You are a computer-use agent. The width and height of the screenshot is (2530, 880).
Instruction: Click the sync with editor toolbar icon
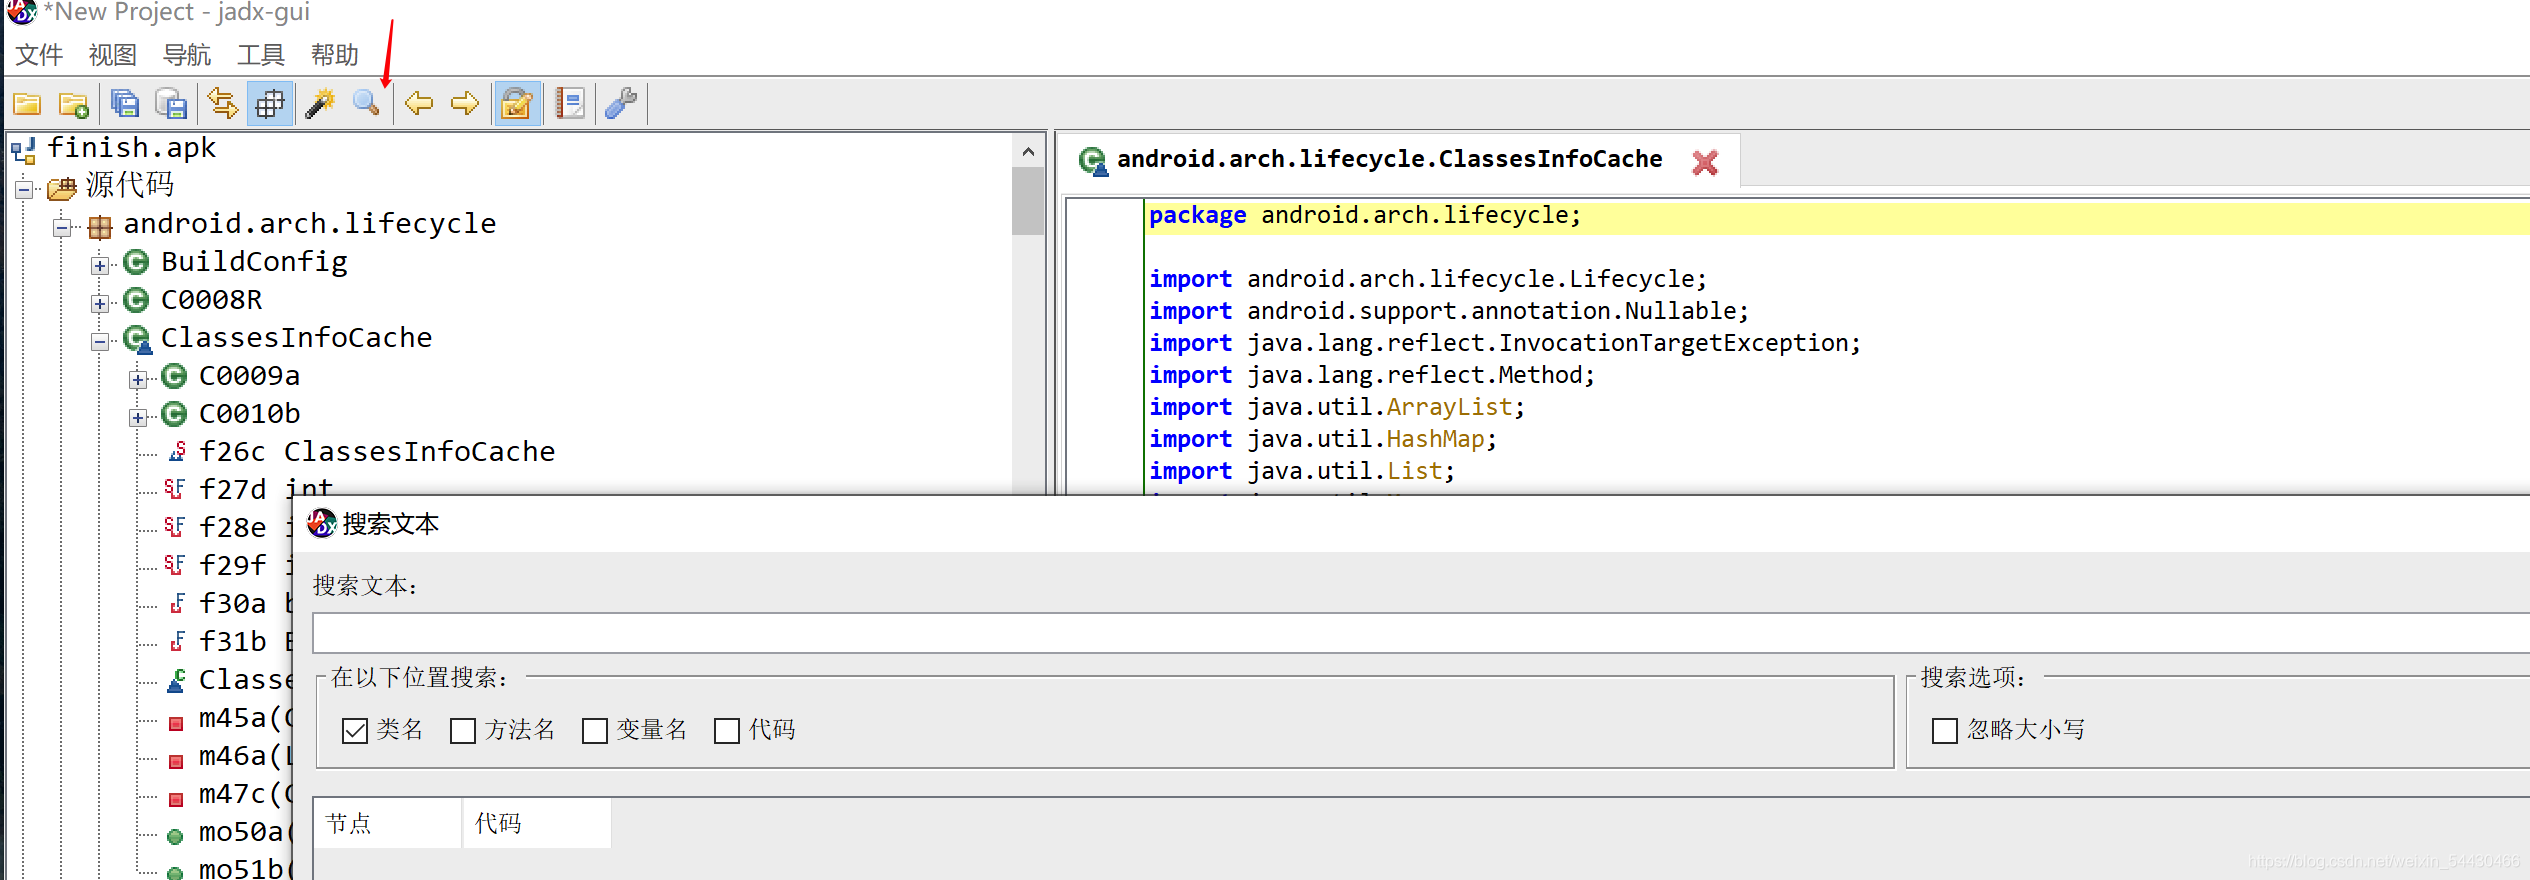222,103
